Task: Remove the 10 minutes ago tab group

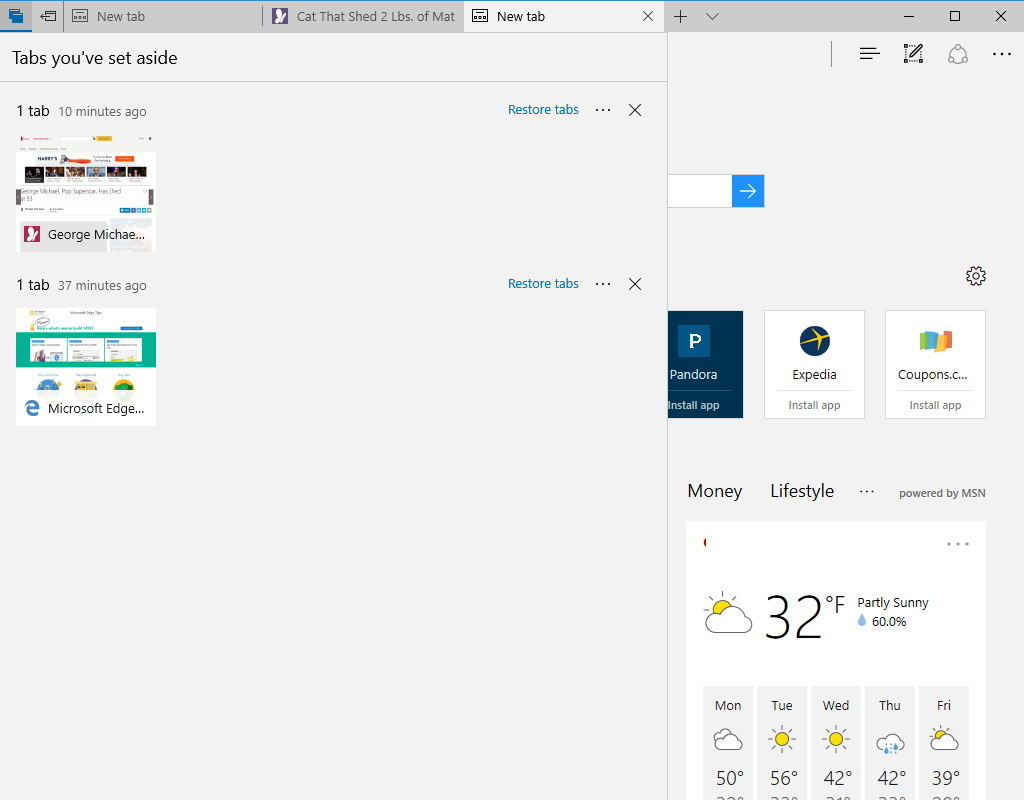Action: (x=635, y=110)
